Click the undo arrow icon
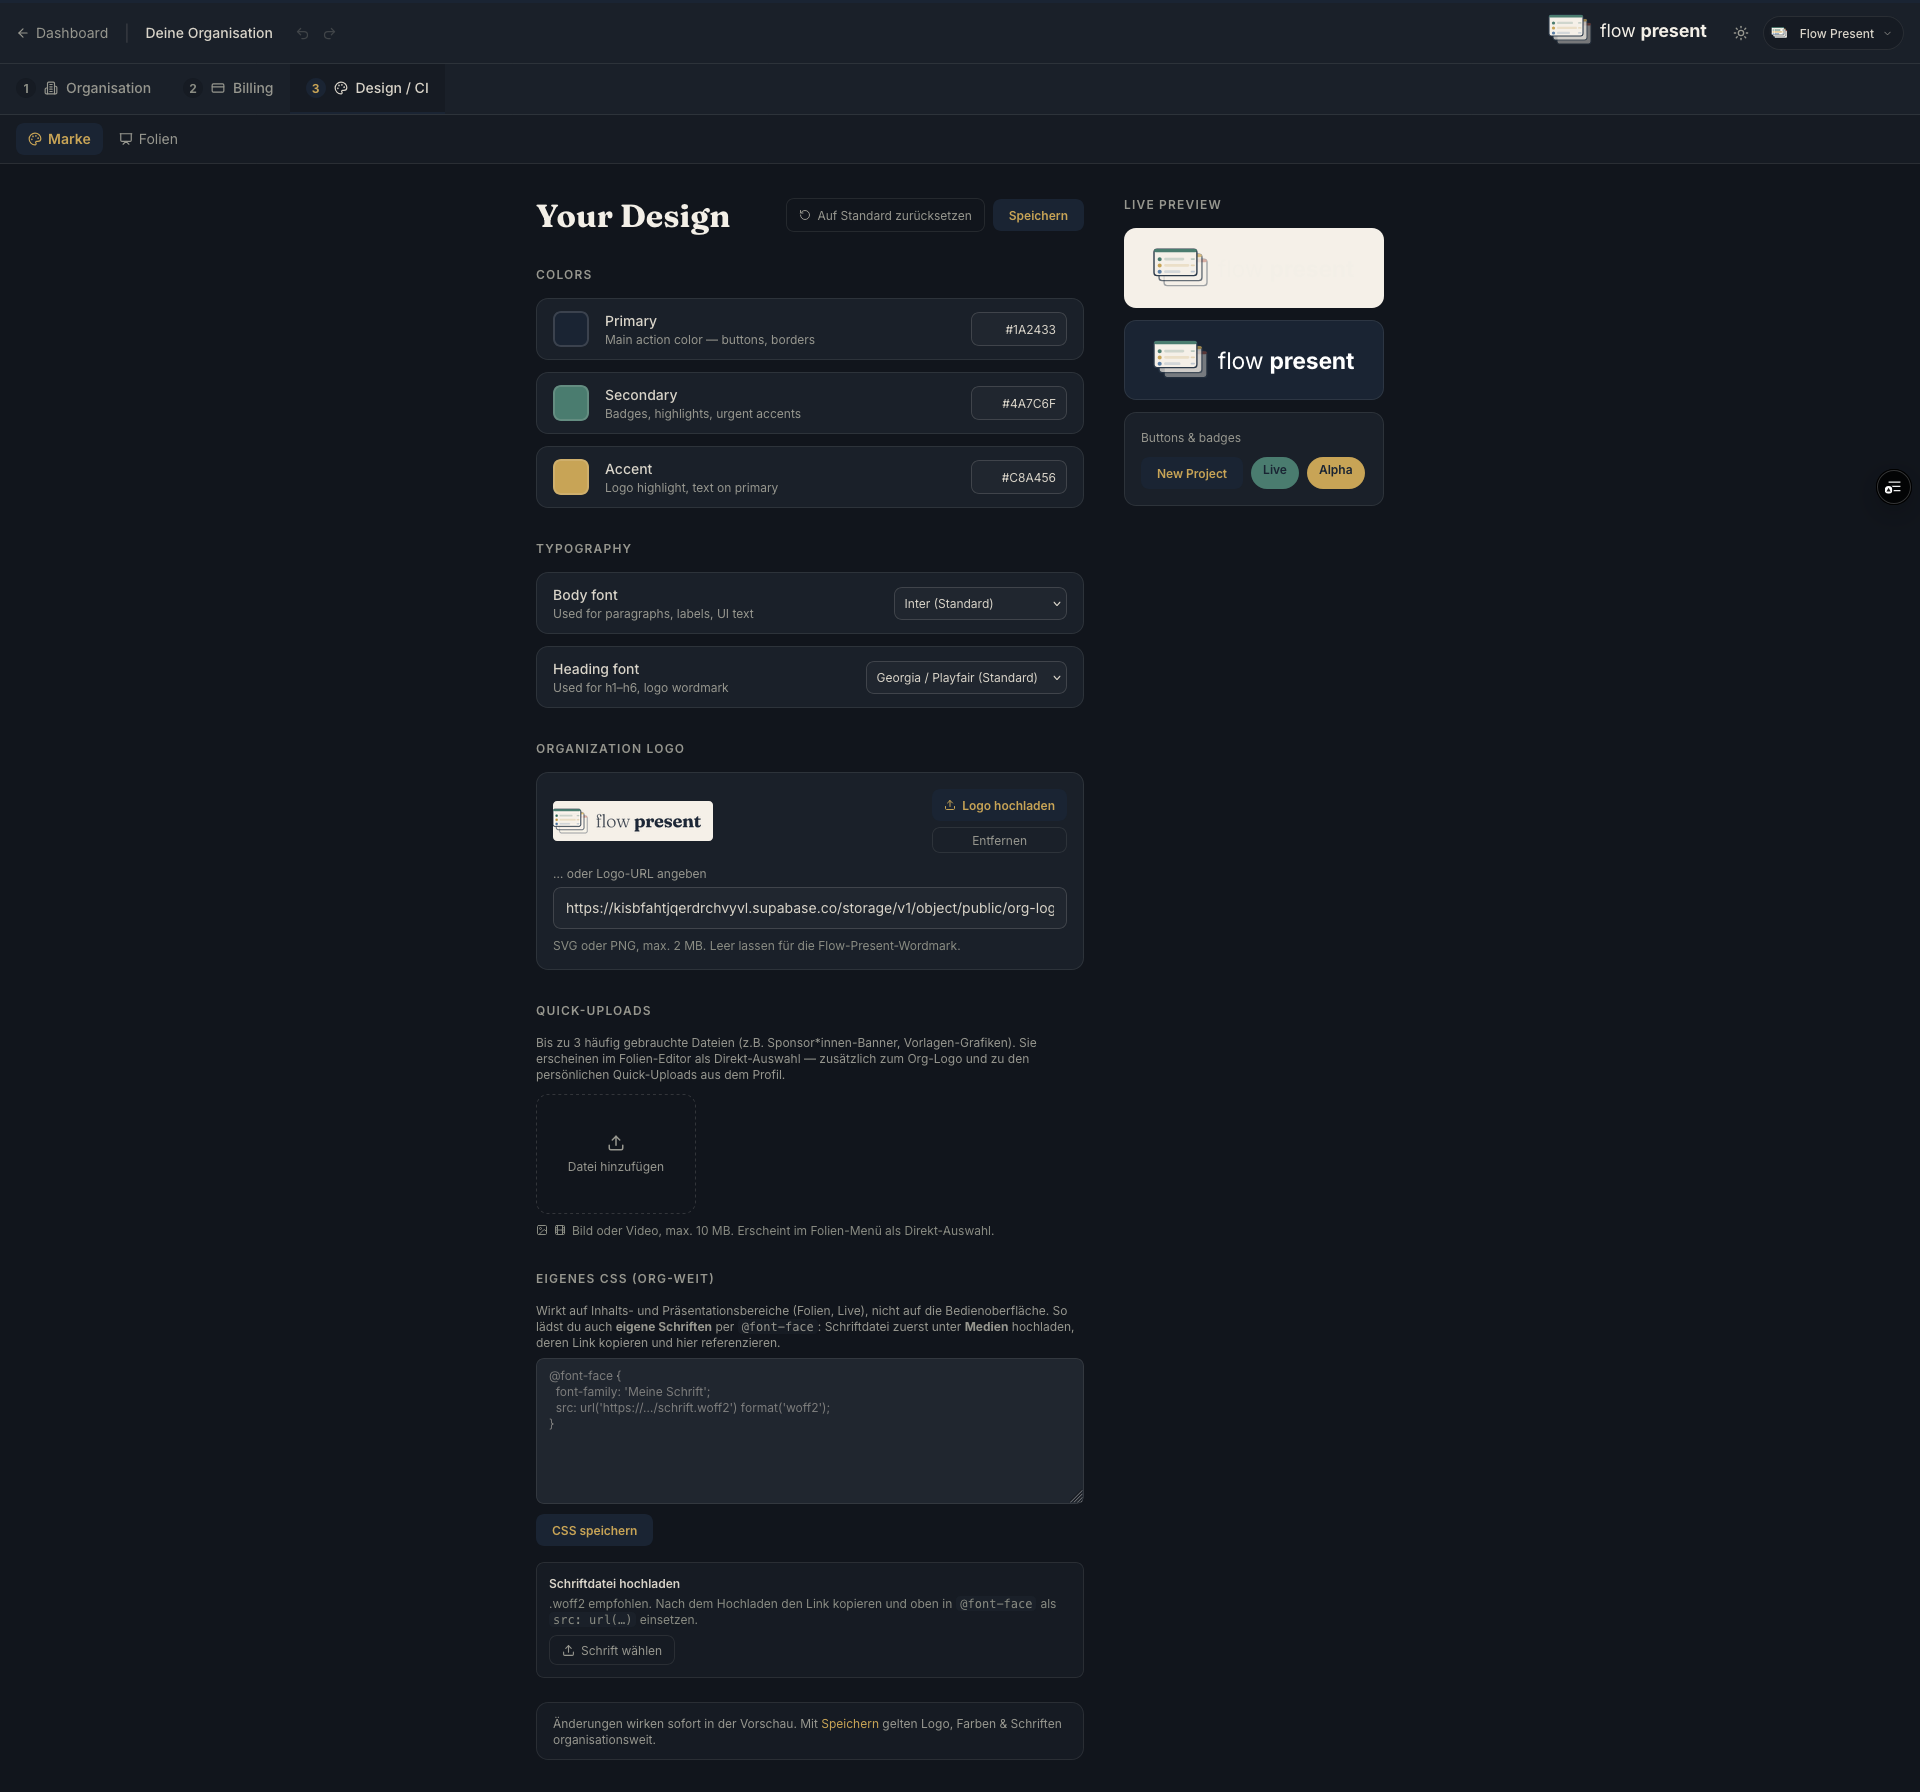Image resolution: width=1920 pixels, height=1792 pixels. pos(303,33)
